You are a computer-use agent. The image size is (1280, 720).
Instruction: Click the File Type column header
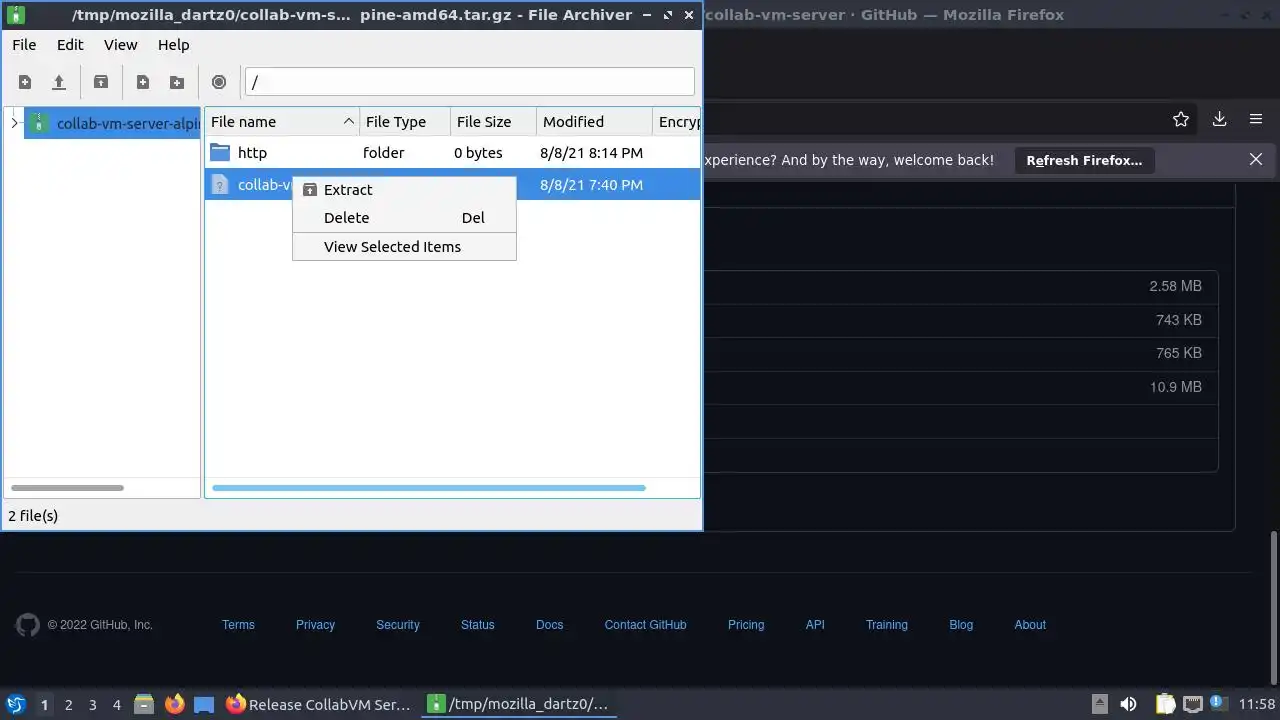tap(405, 122)
